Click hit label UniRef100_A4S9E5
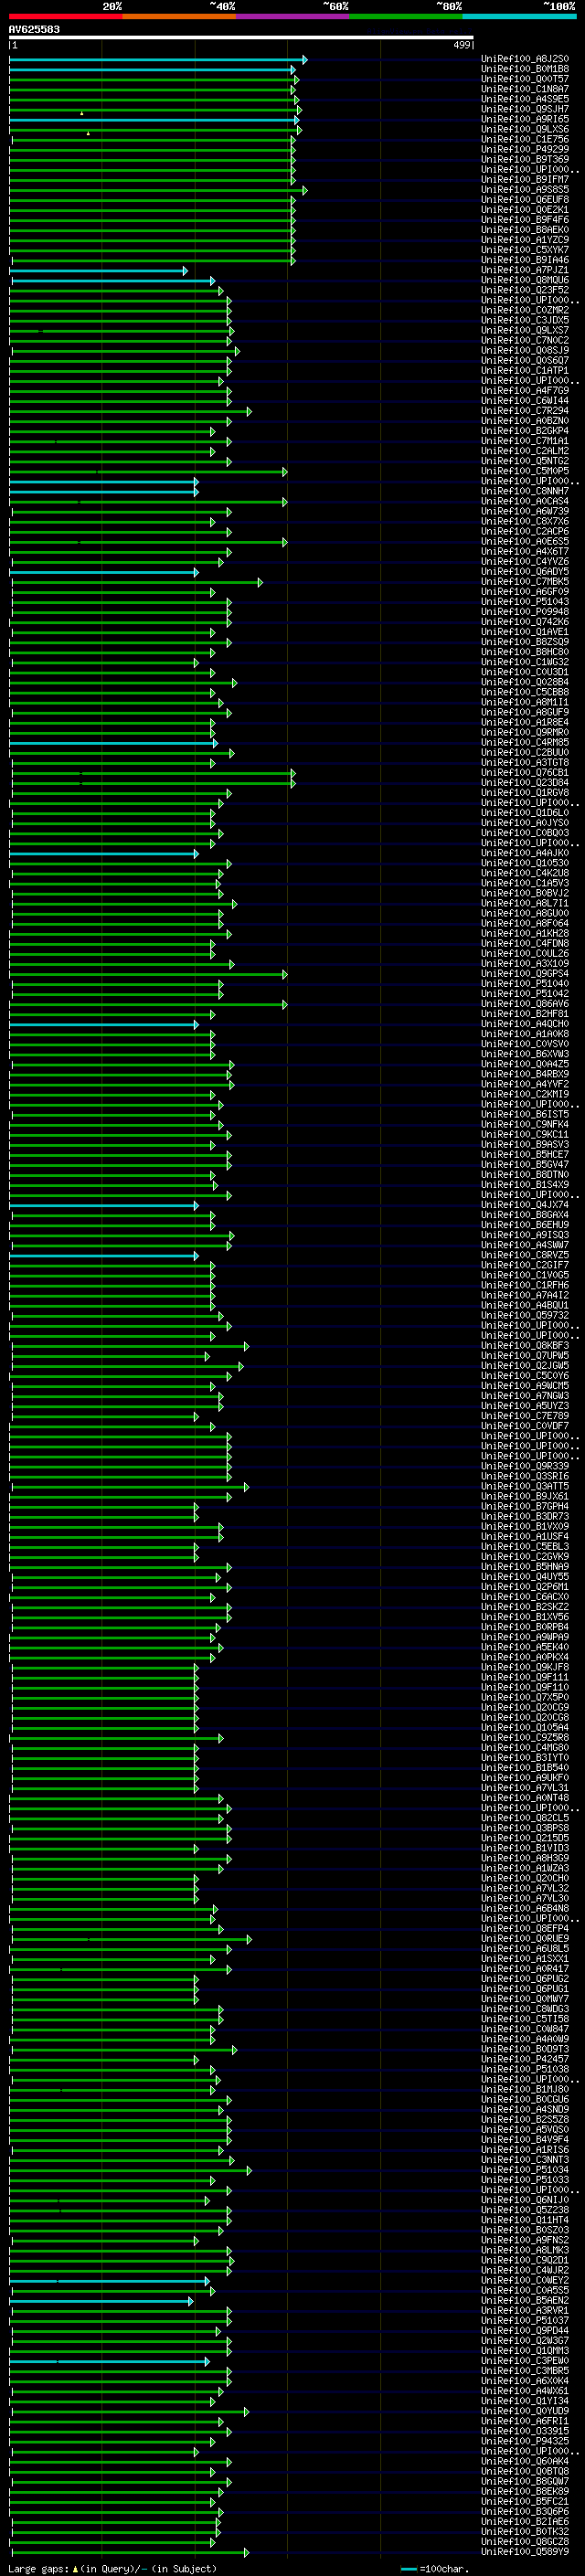Viewport: 585px width, 2576px height. pos(525,99)
